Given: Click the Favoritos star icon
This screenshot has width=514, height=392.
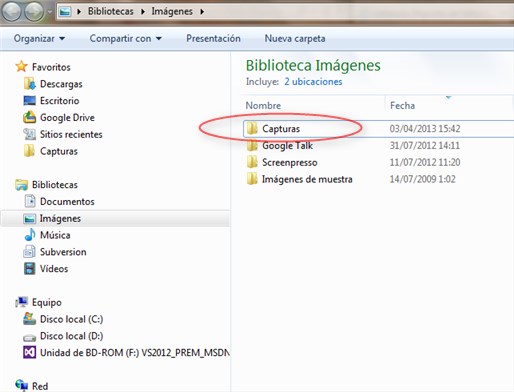Looking at the screenshot, I should (x=21, y=66).
